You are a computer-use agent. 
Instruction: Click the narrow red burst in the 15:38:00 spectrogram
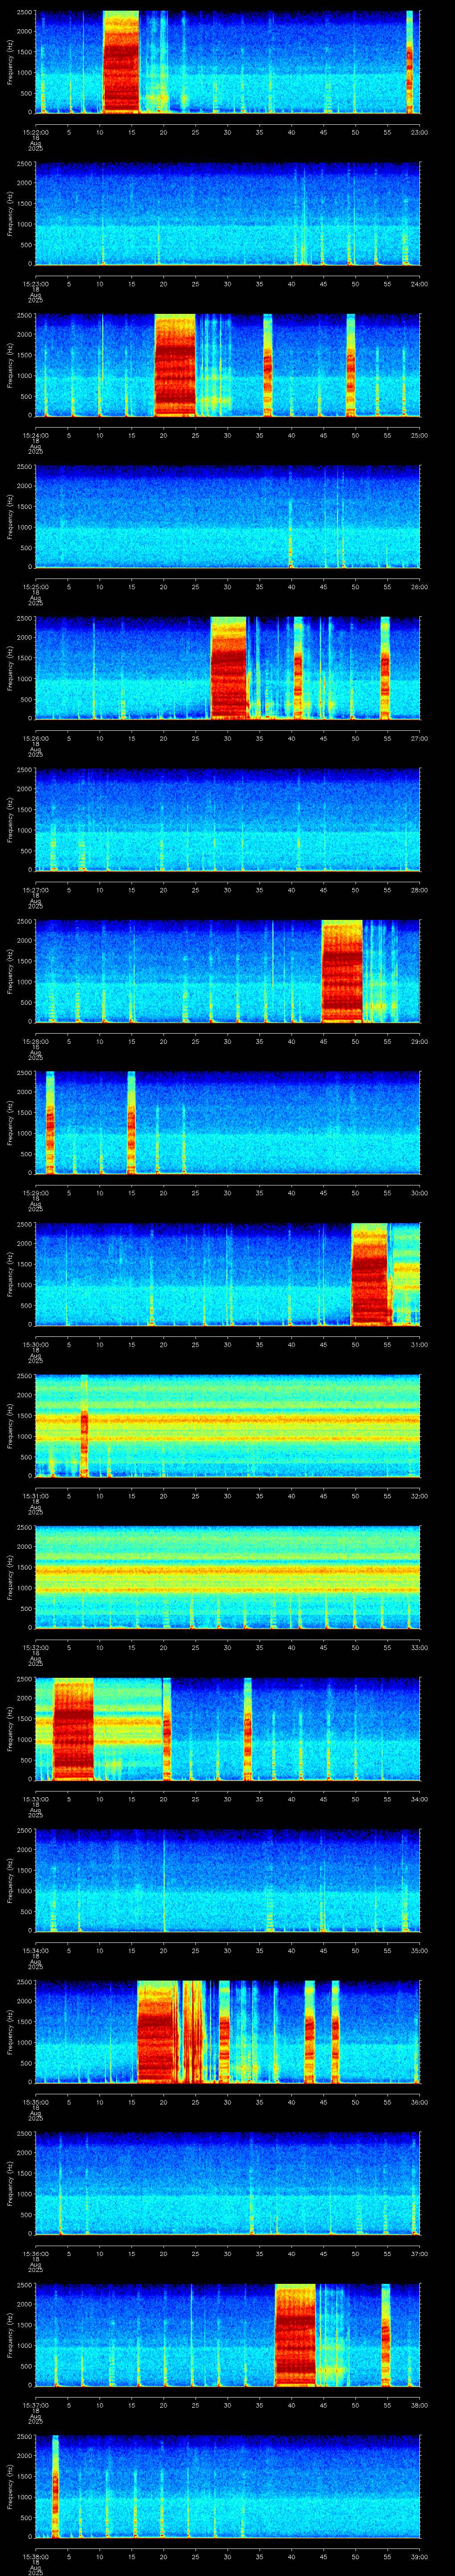click(55, 2486)
